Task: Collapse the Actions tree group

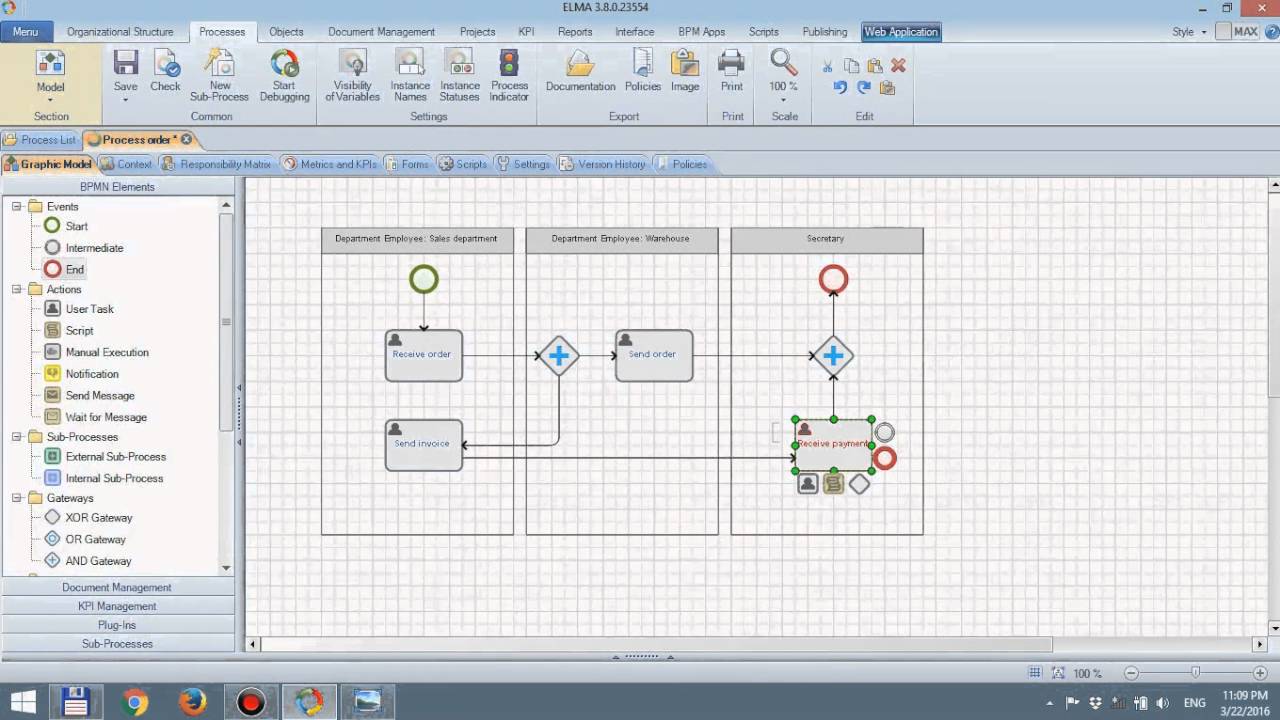Action: click(16, 289)
